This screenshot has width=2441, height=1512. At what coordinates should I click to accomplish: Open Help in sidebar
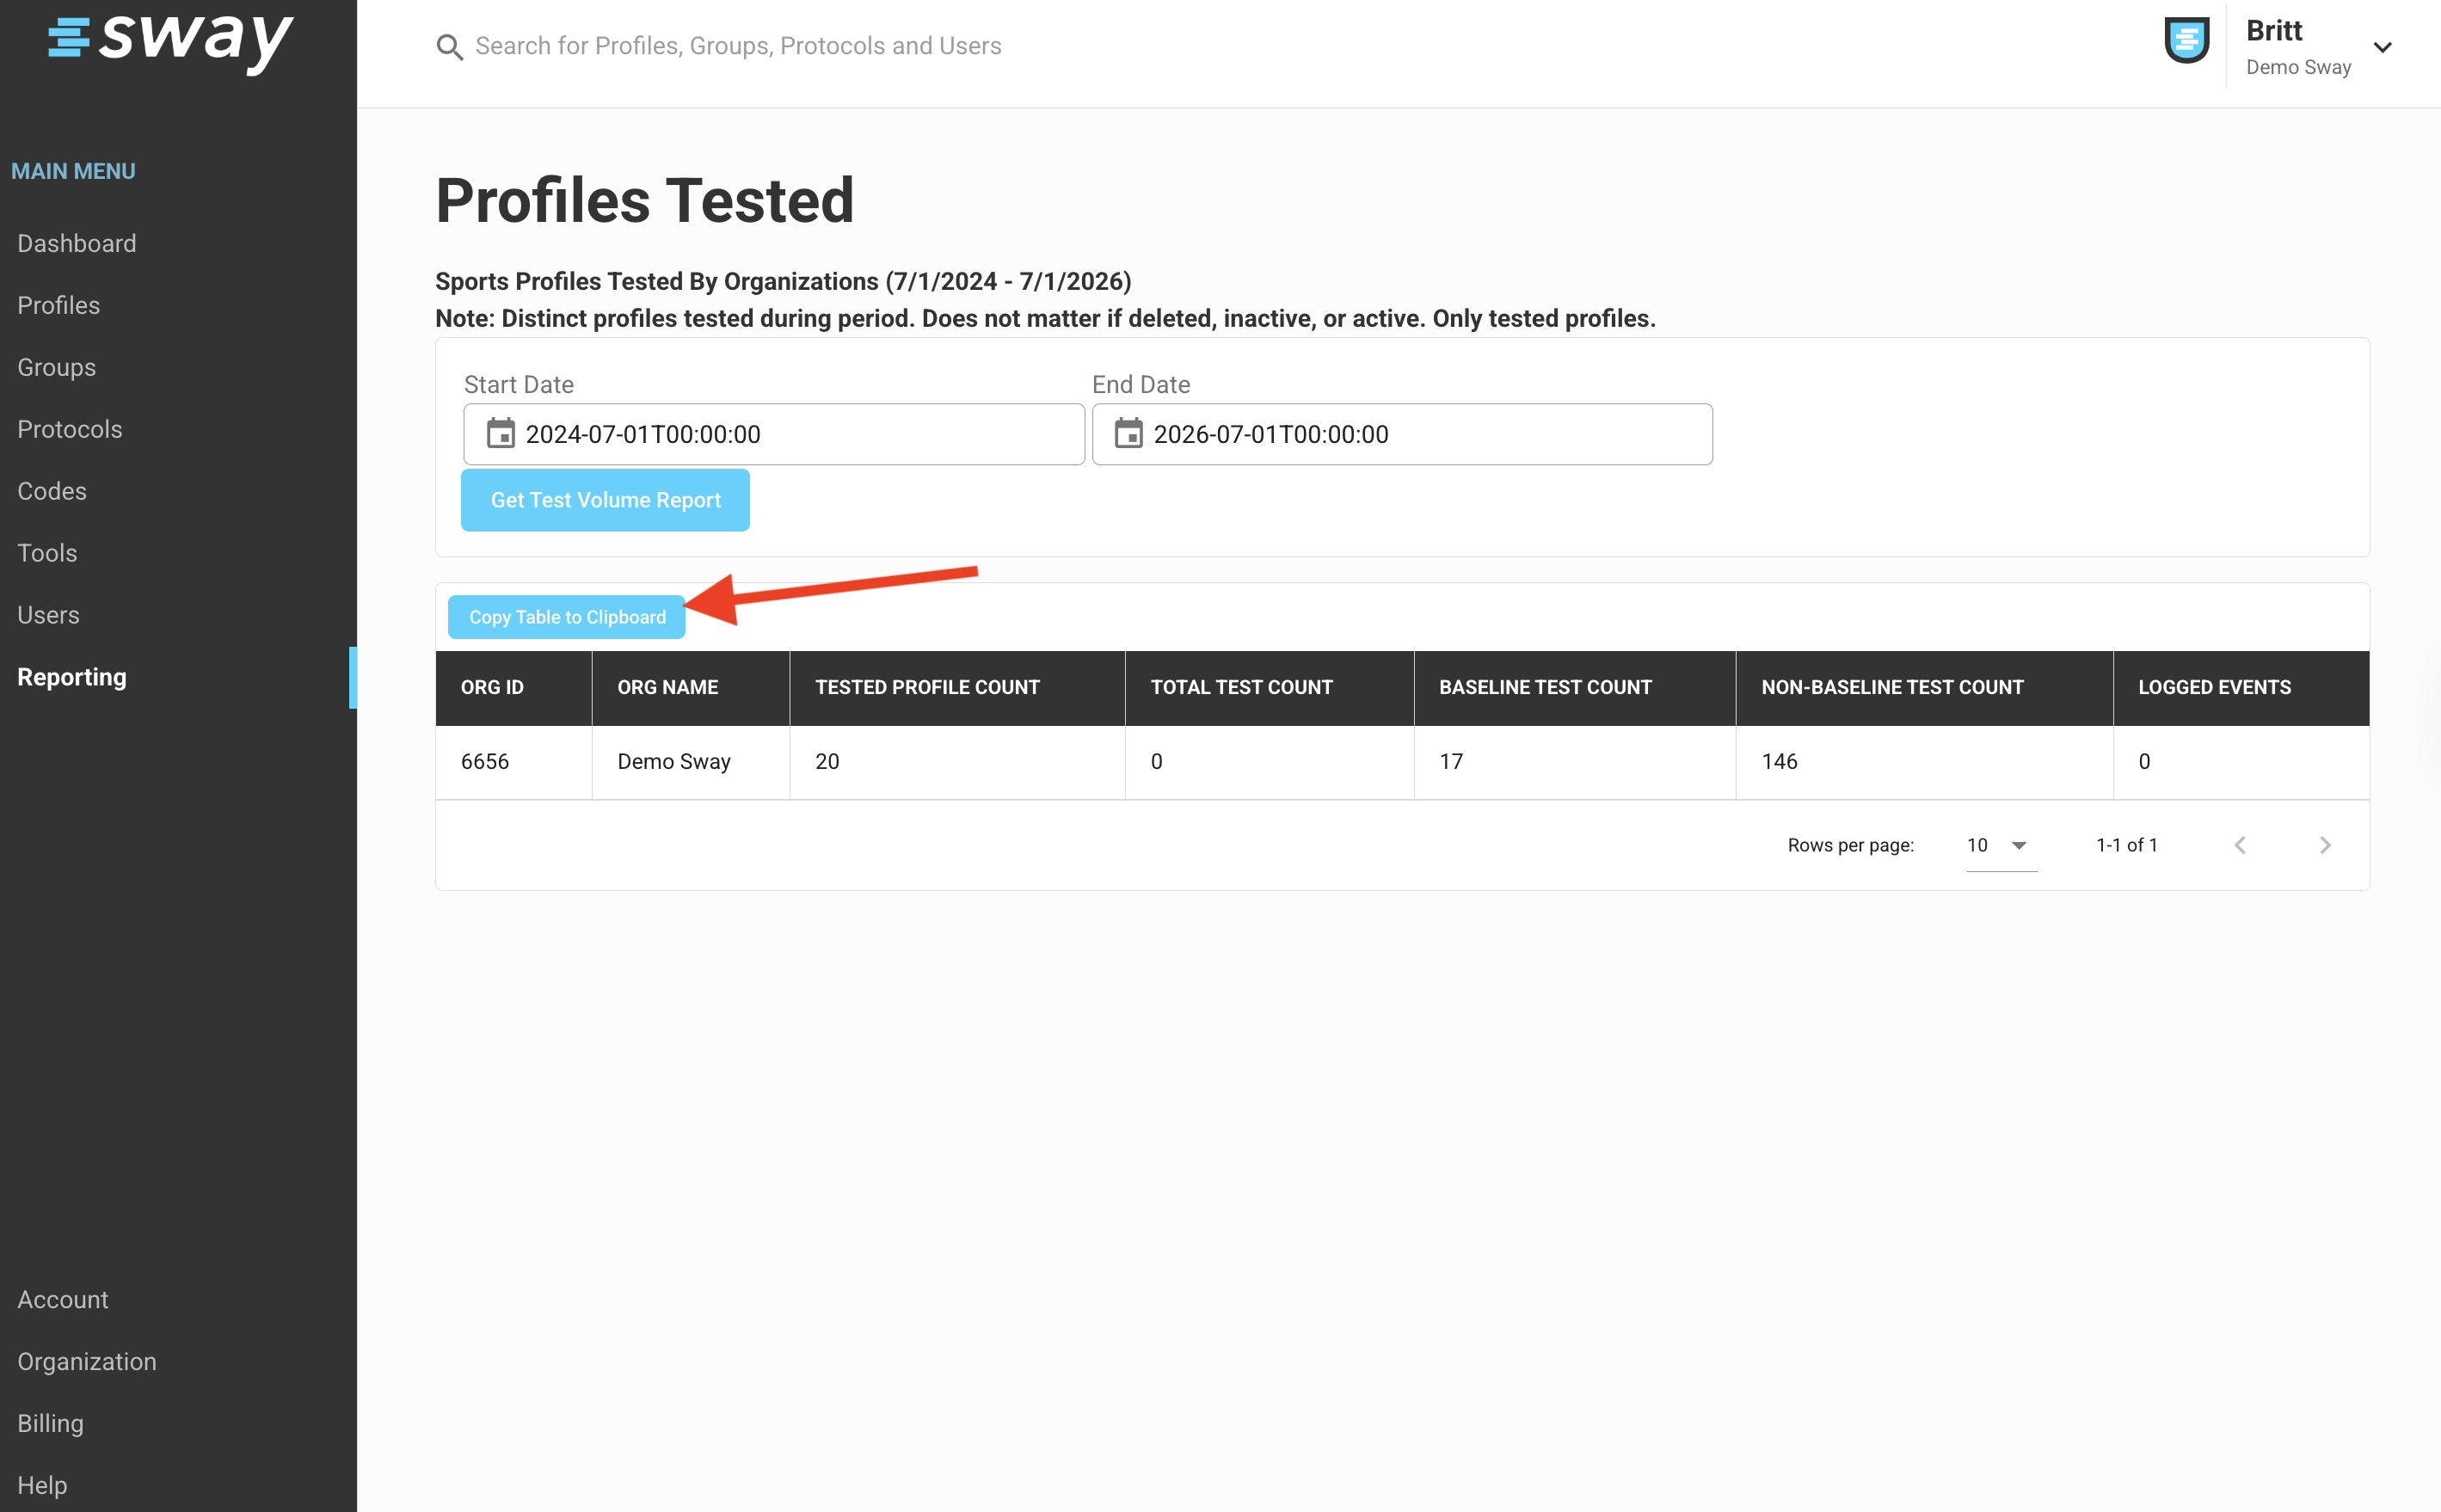(42, 1485)
